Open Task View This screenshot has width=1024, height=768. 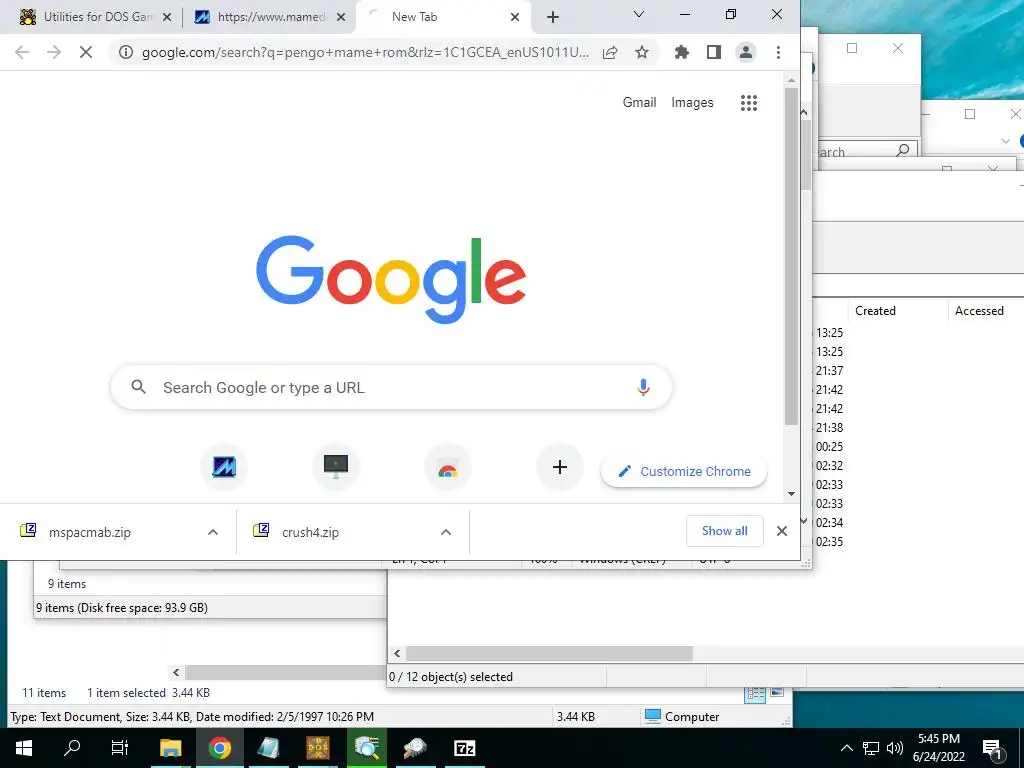point(120,748)
